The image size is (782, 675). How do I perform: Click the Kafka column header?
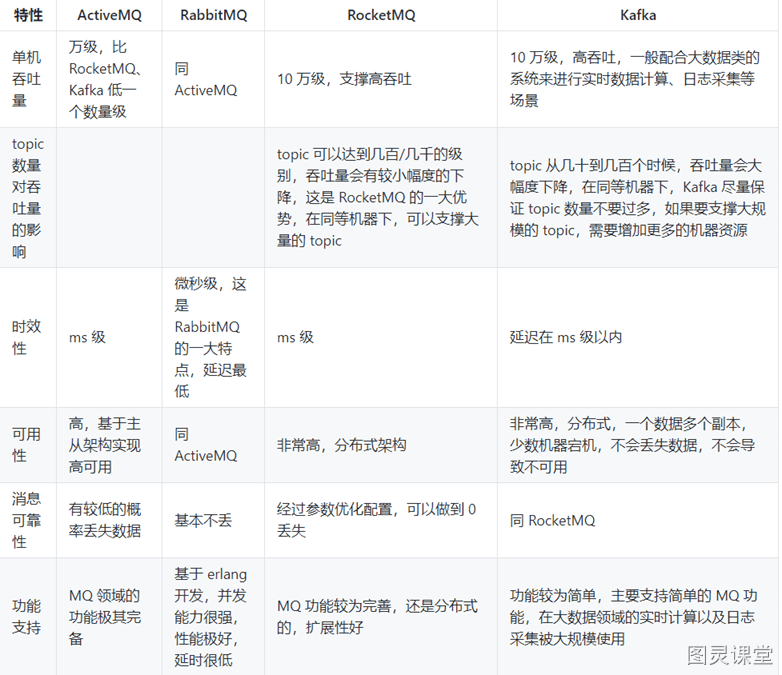(638, 15)
